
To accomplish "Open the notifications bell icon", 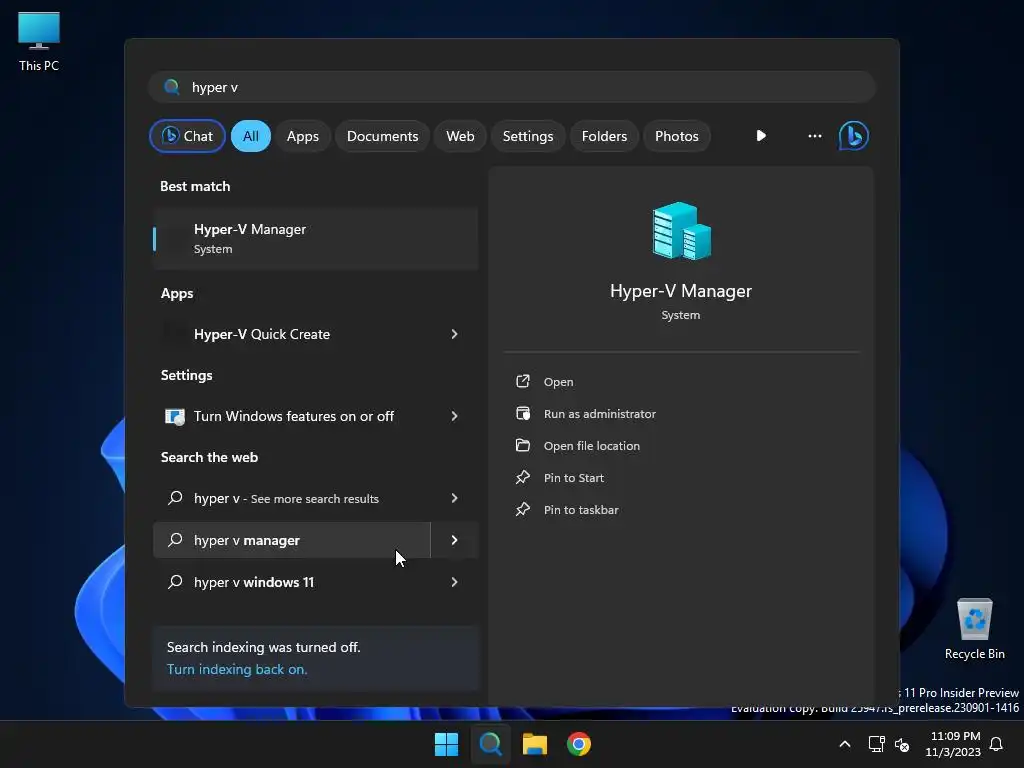I will [996, 744].
